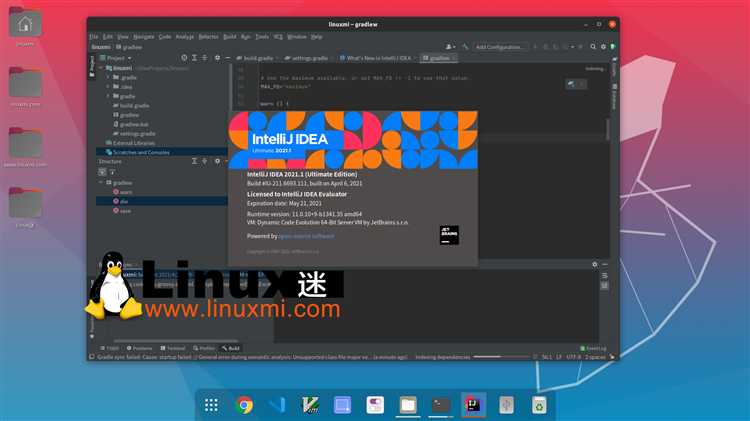Open the Files manager in dock
Screen dimensions: 750x421
pos(407,405)
